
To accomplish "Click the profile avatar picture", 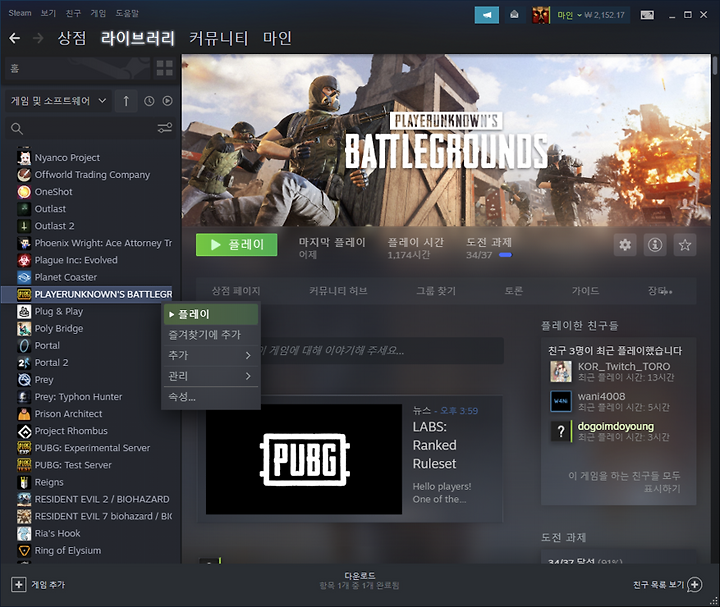I will [x=541, y=15].
